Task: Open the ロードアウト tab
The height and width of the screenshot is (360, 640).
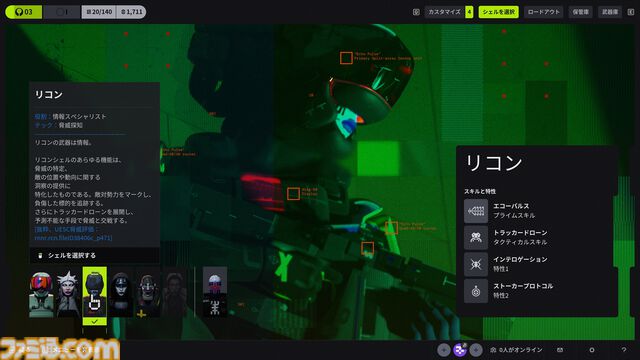Action: point(543,12)
